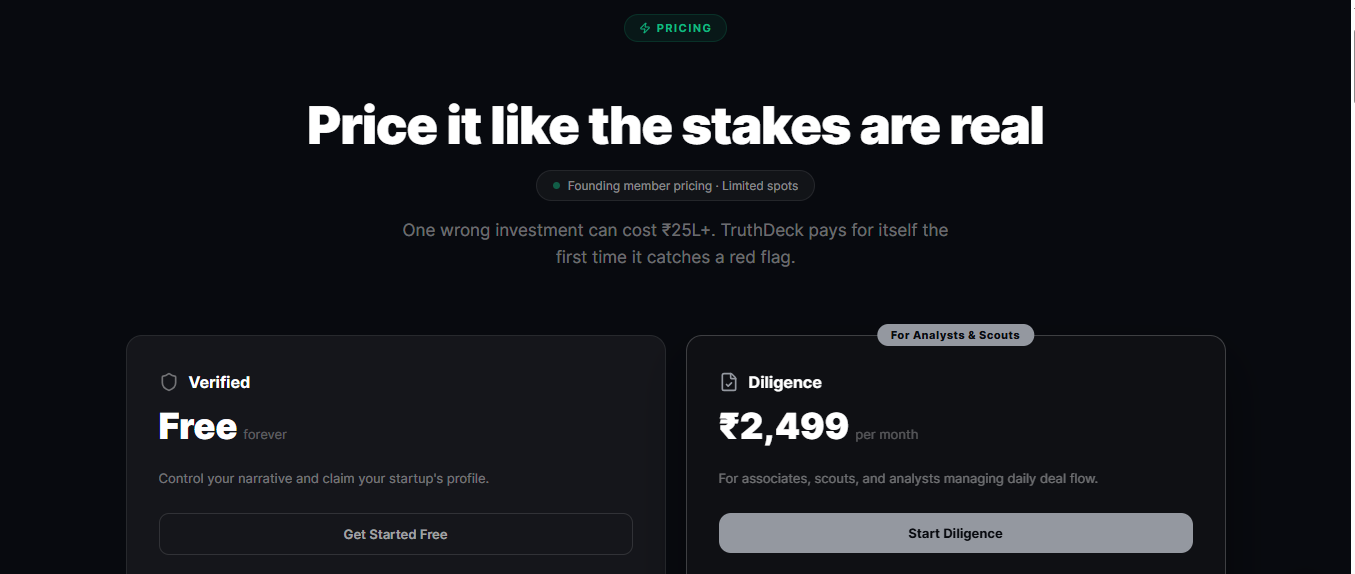The height and width of the screenshot is (574, 1355).
Task: Click the For associates, scouts, and analysts description
Action: click(x=908, y=478)
